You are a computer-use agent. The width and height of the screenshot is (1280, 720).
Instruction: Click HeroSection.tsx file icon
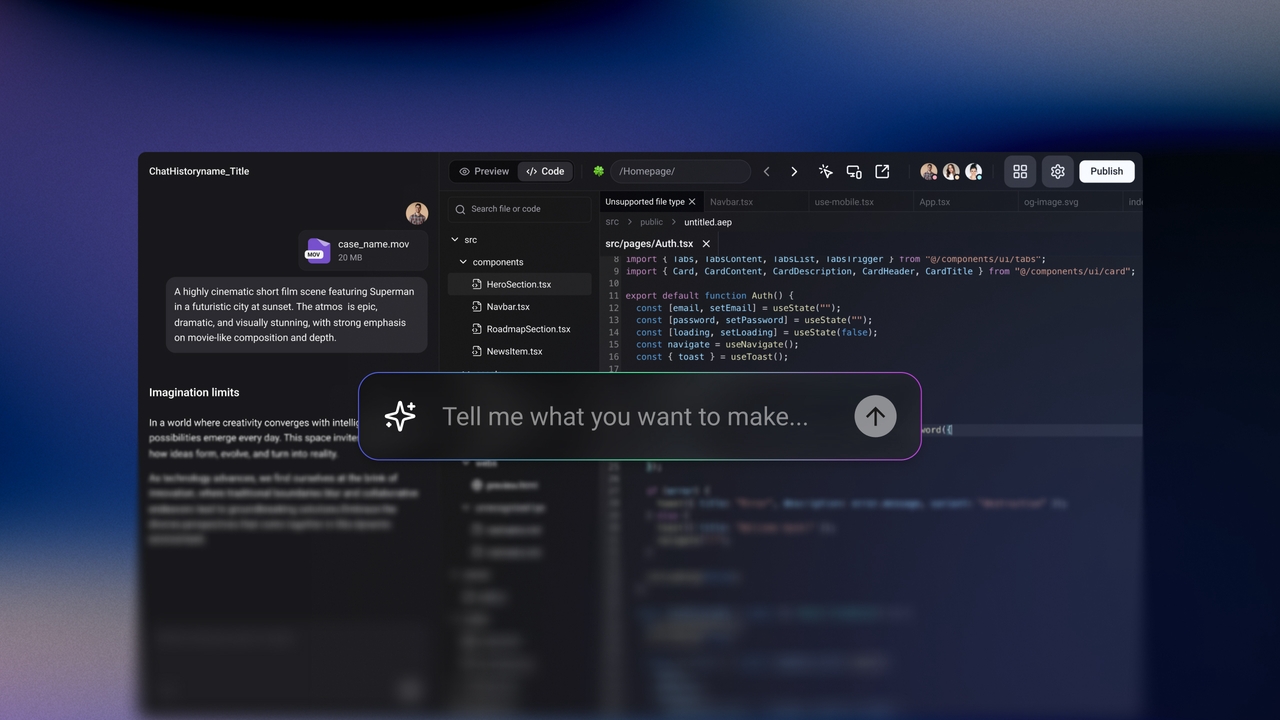[x=477, y=284]
